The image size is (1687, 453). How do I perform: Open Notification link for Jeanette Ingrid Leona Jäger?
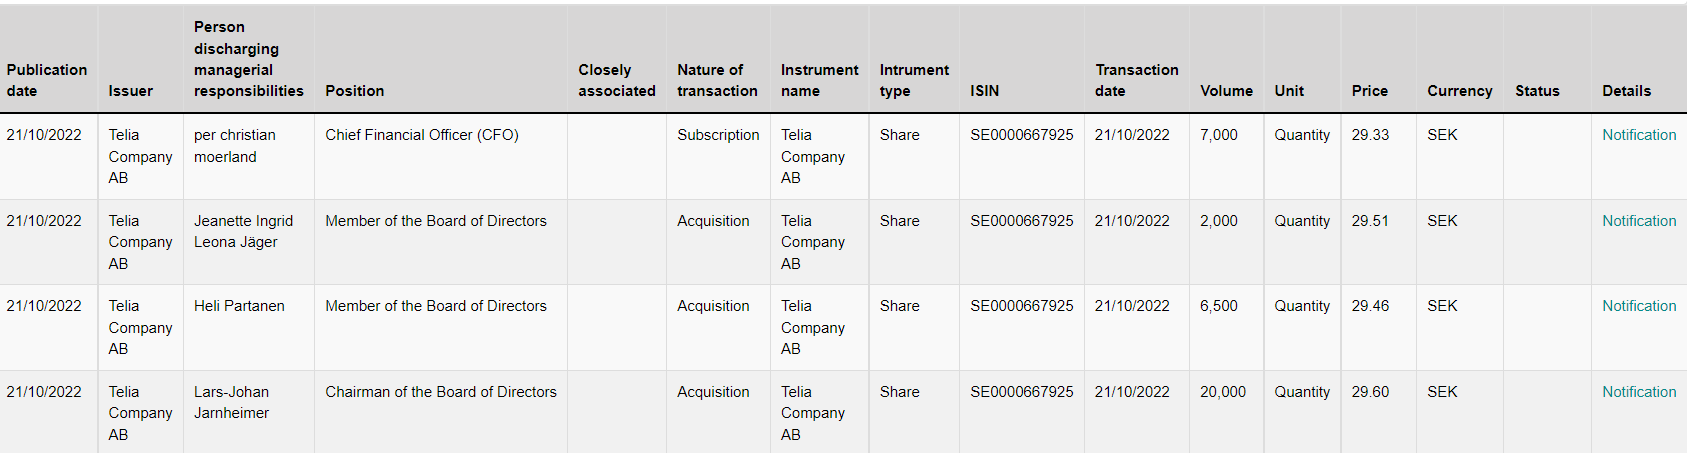coord(1638,221)
